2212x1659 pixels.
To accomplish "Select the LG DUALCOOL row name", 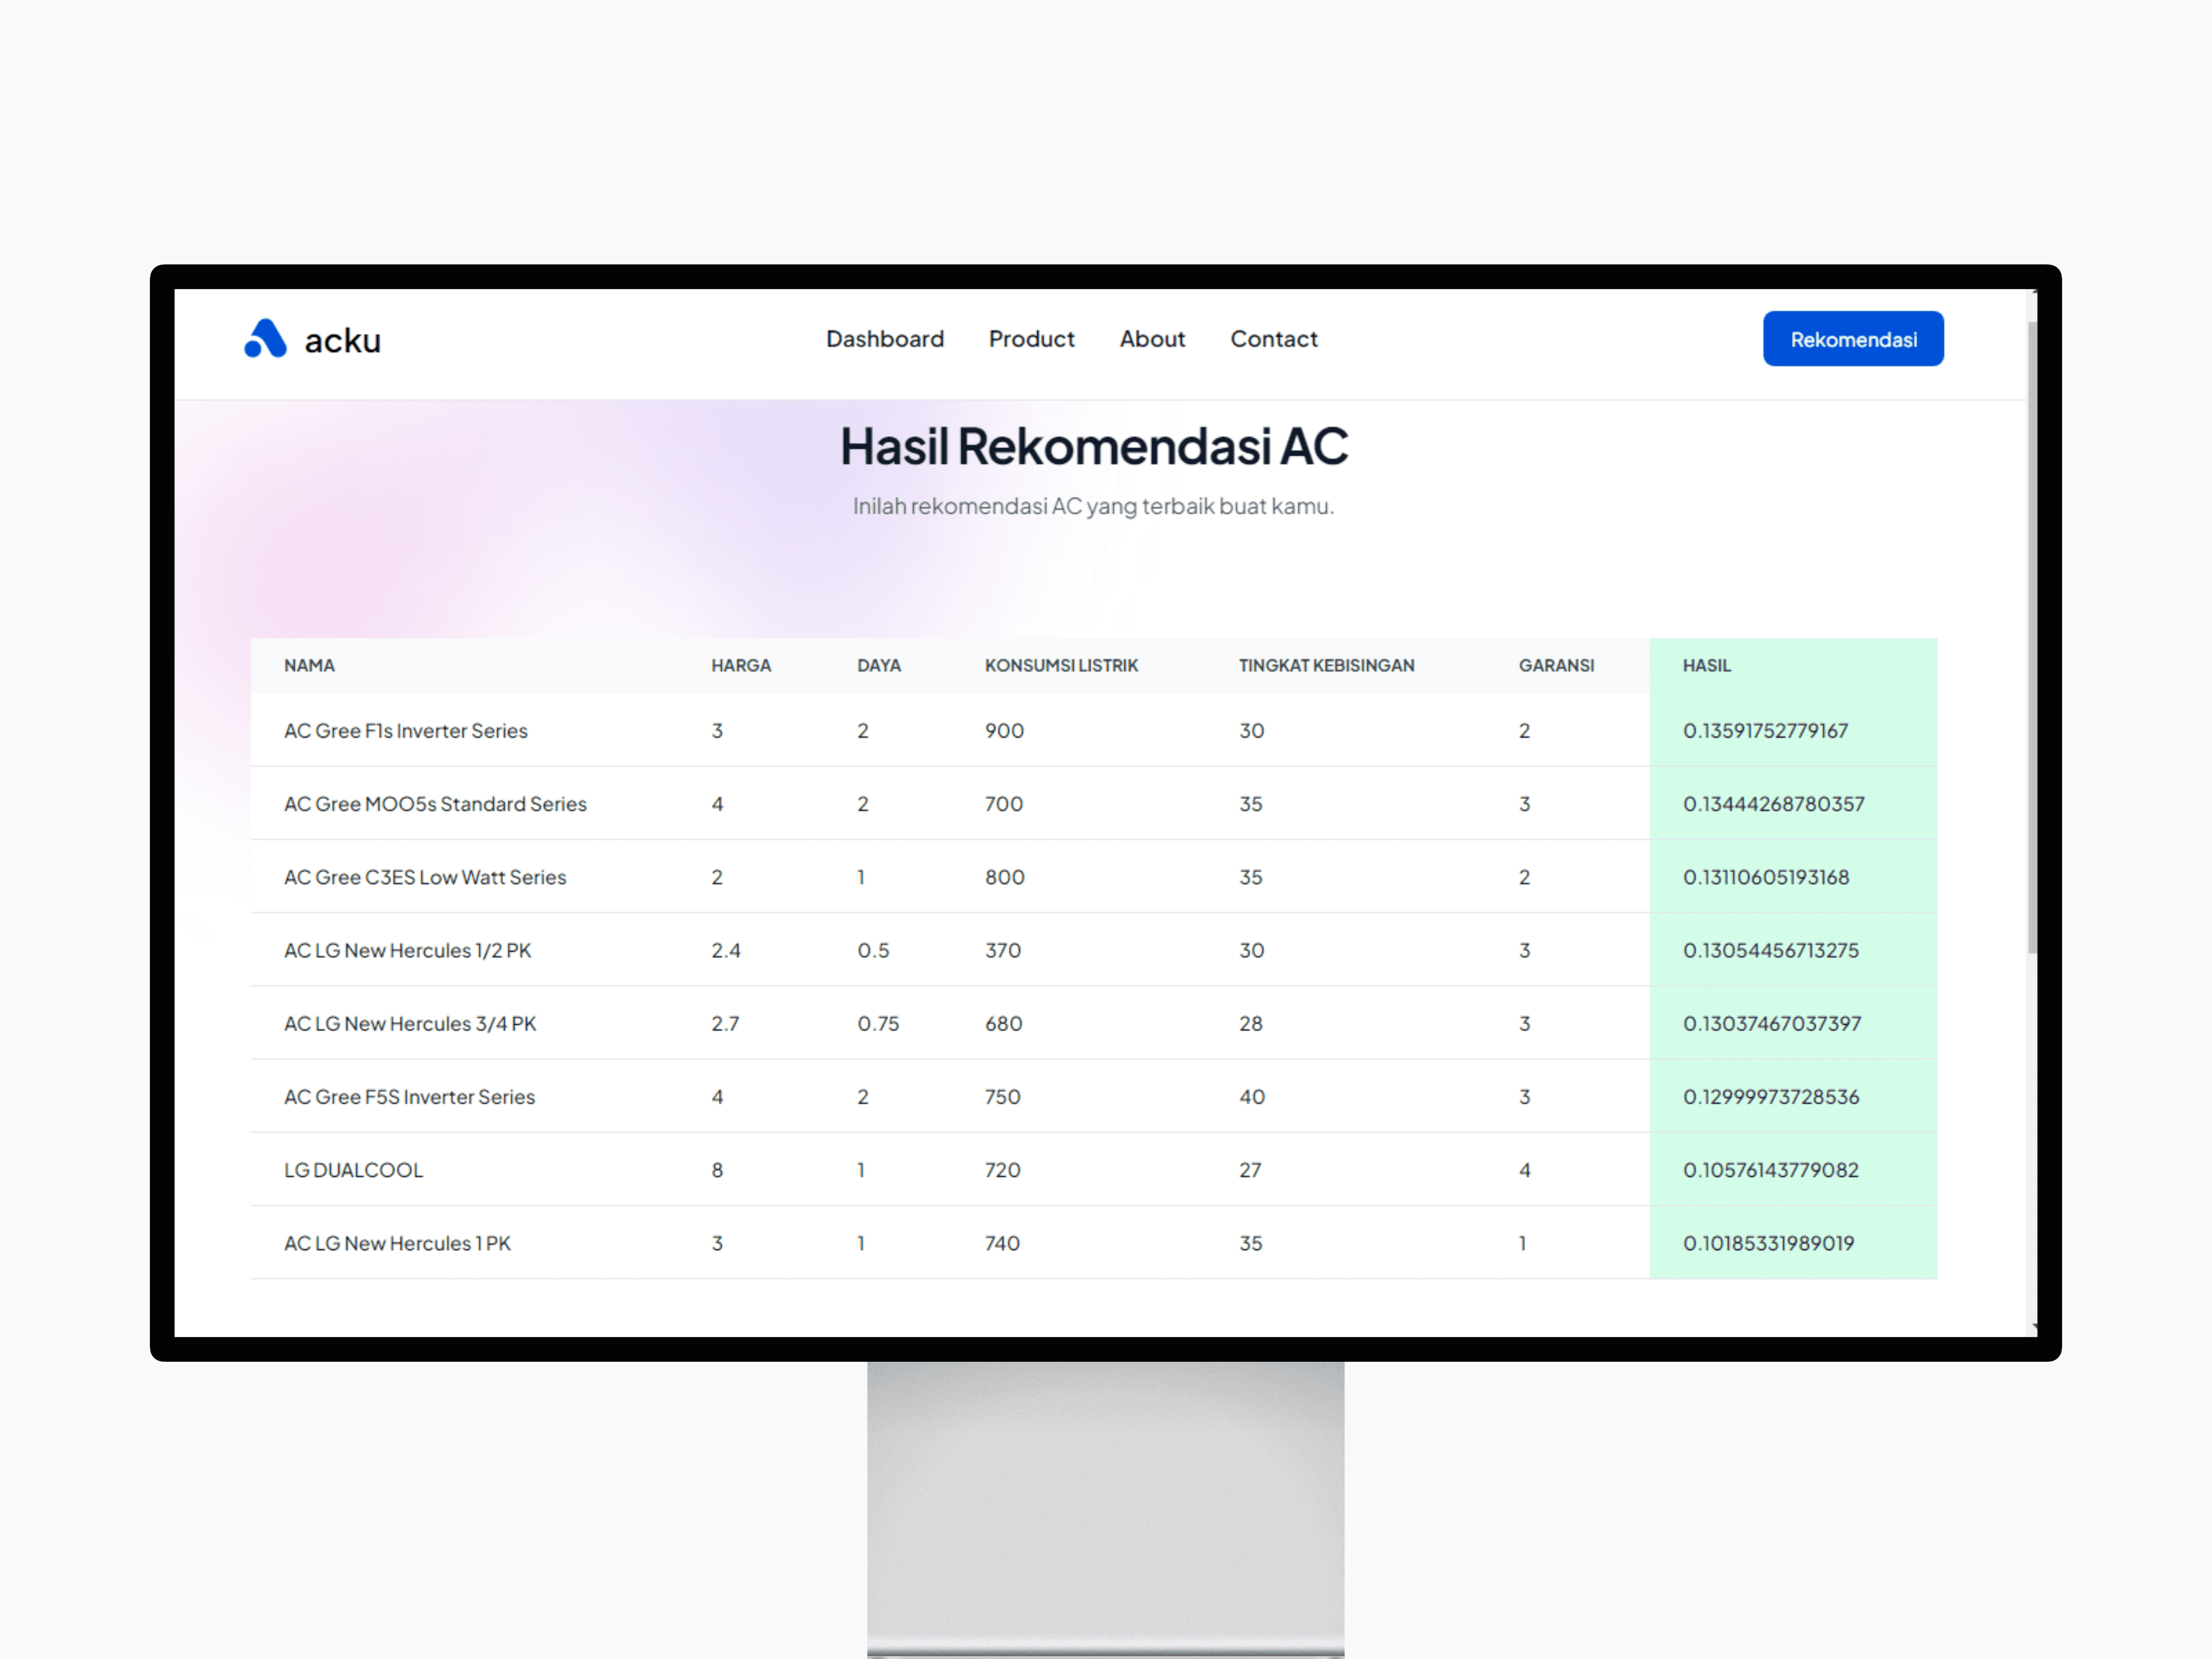I will (x=353, y=1170).
